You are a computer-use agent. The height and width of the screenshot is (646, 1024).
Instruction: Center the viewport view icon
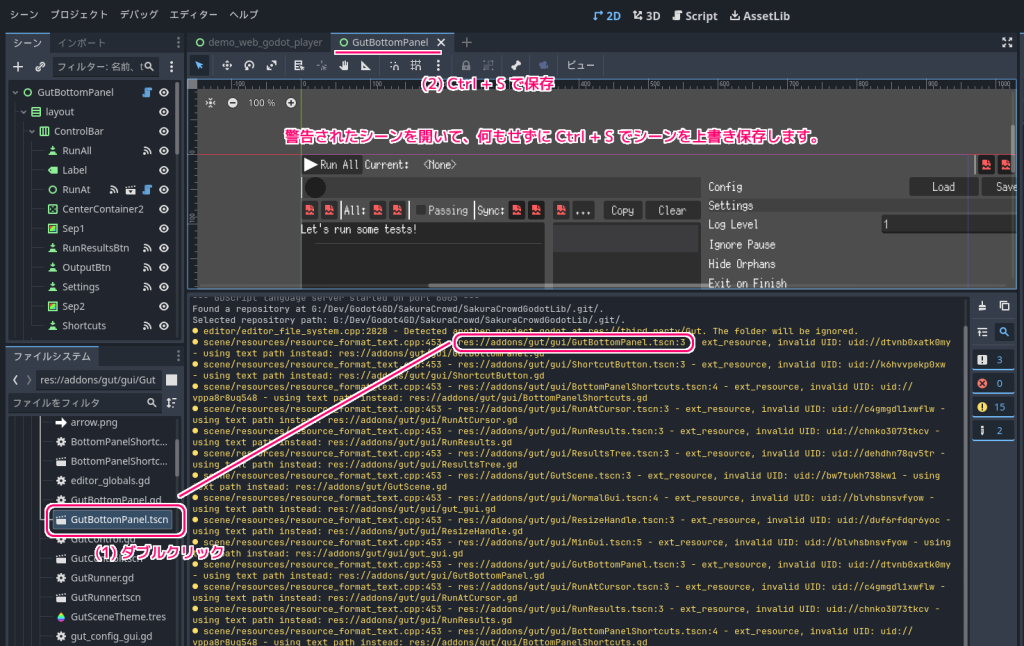pyautogui.click(x=210, y=103)
